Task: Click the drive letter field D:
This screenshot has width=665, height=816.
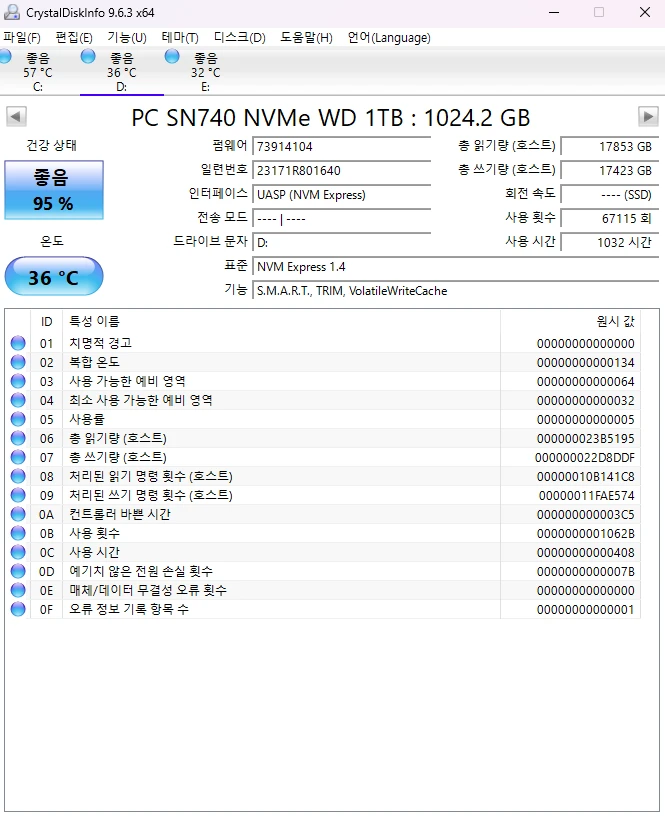Action: pos(341,243)
